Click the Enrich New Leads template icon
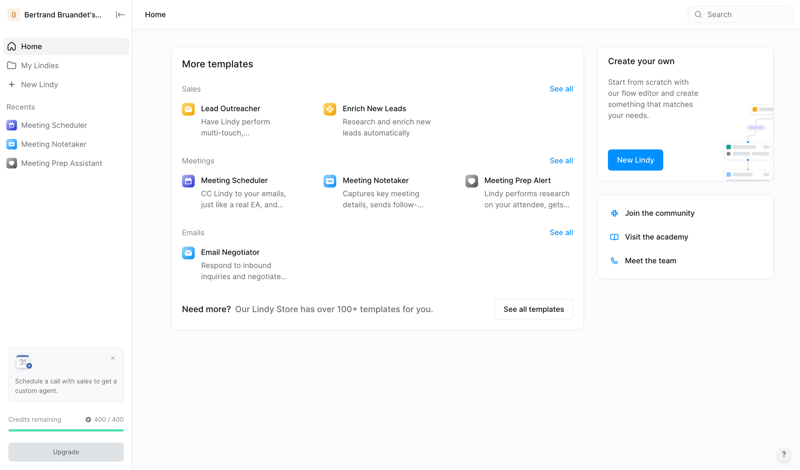Screen dimensions: 800x470 (x=330, y=109)
